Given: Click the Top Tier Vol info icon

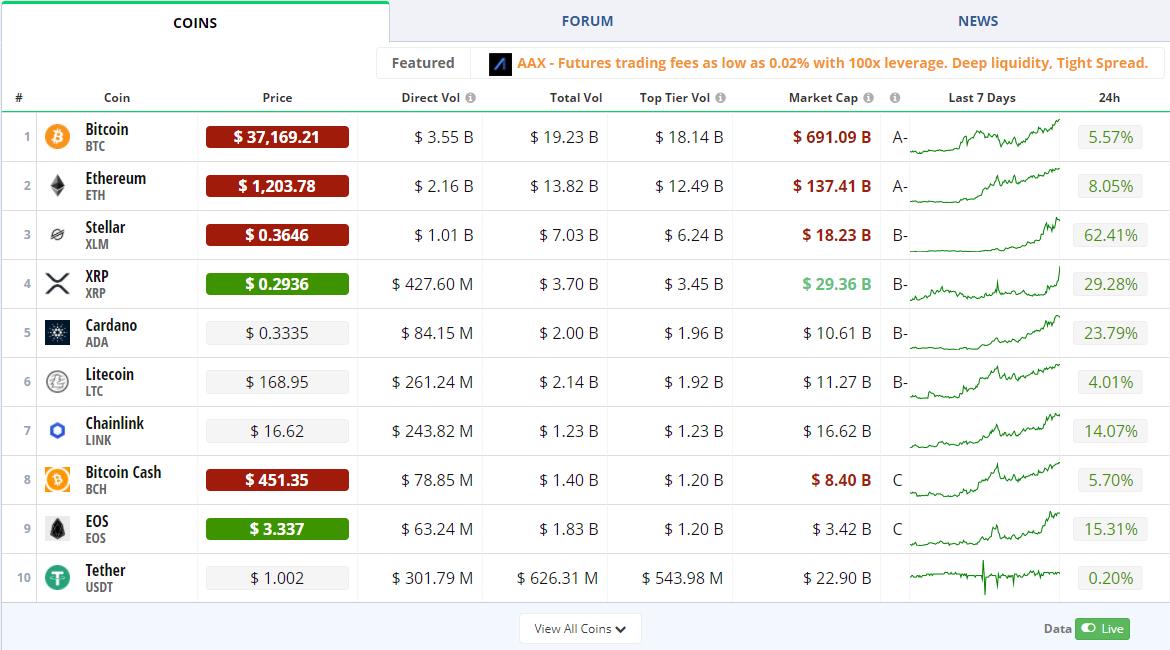Looking at the screenshot, I should [x=721, y=98].
